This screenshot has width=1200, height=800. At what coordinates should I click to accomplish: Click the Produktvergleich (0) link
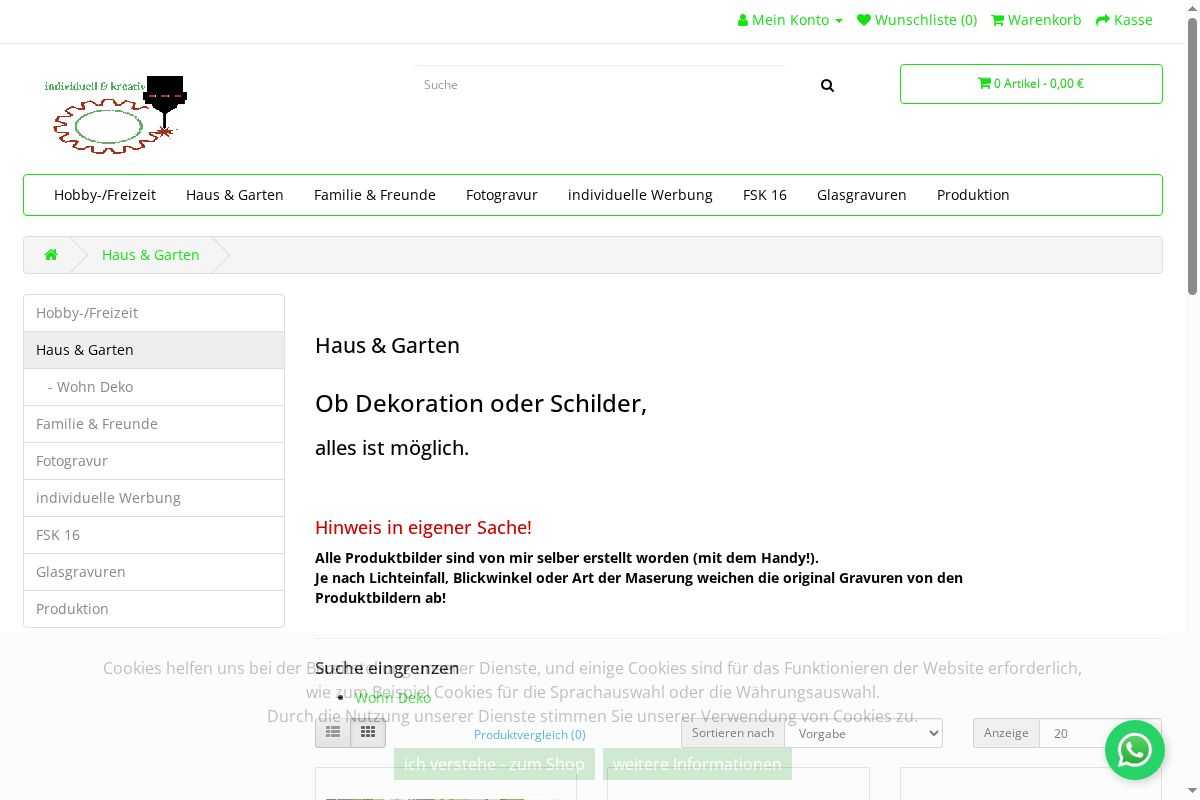point(530,734)
